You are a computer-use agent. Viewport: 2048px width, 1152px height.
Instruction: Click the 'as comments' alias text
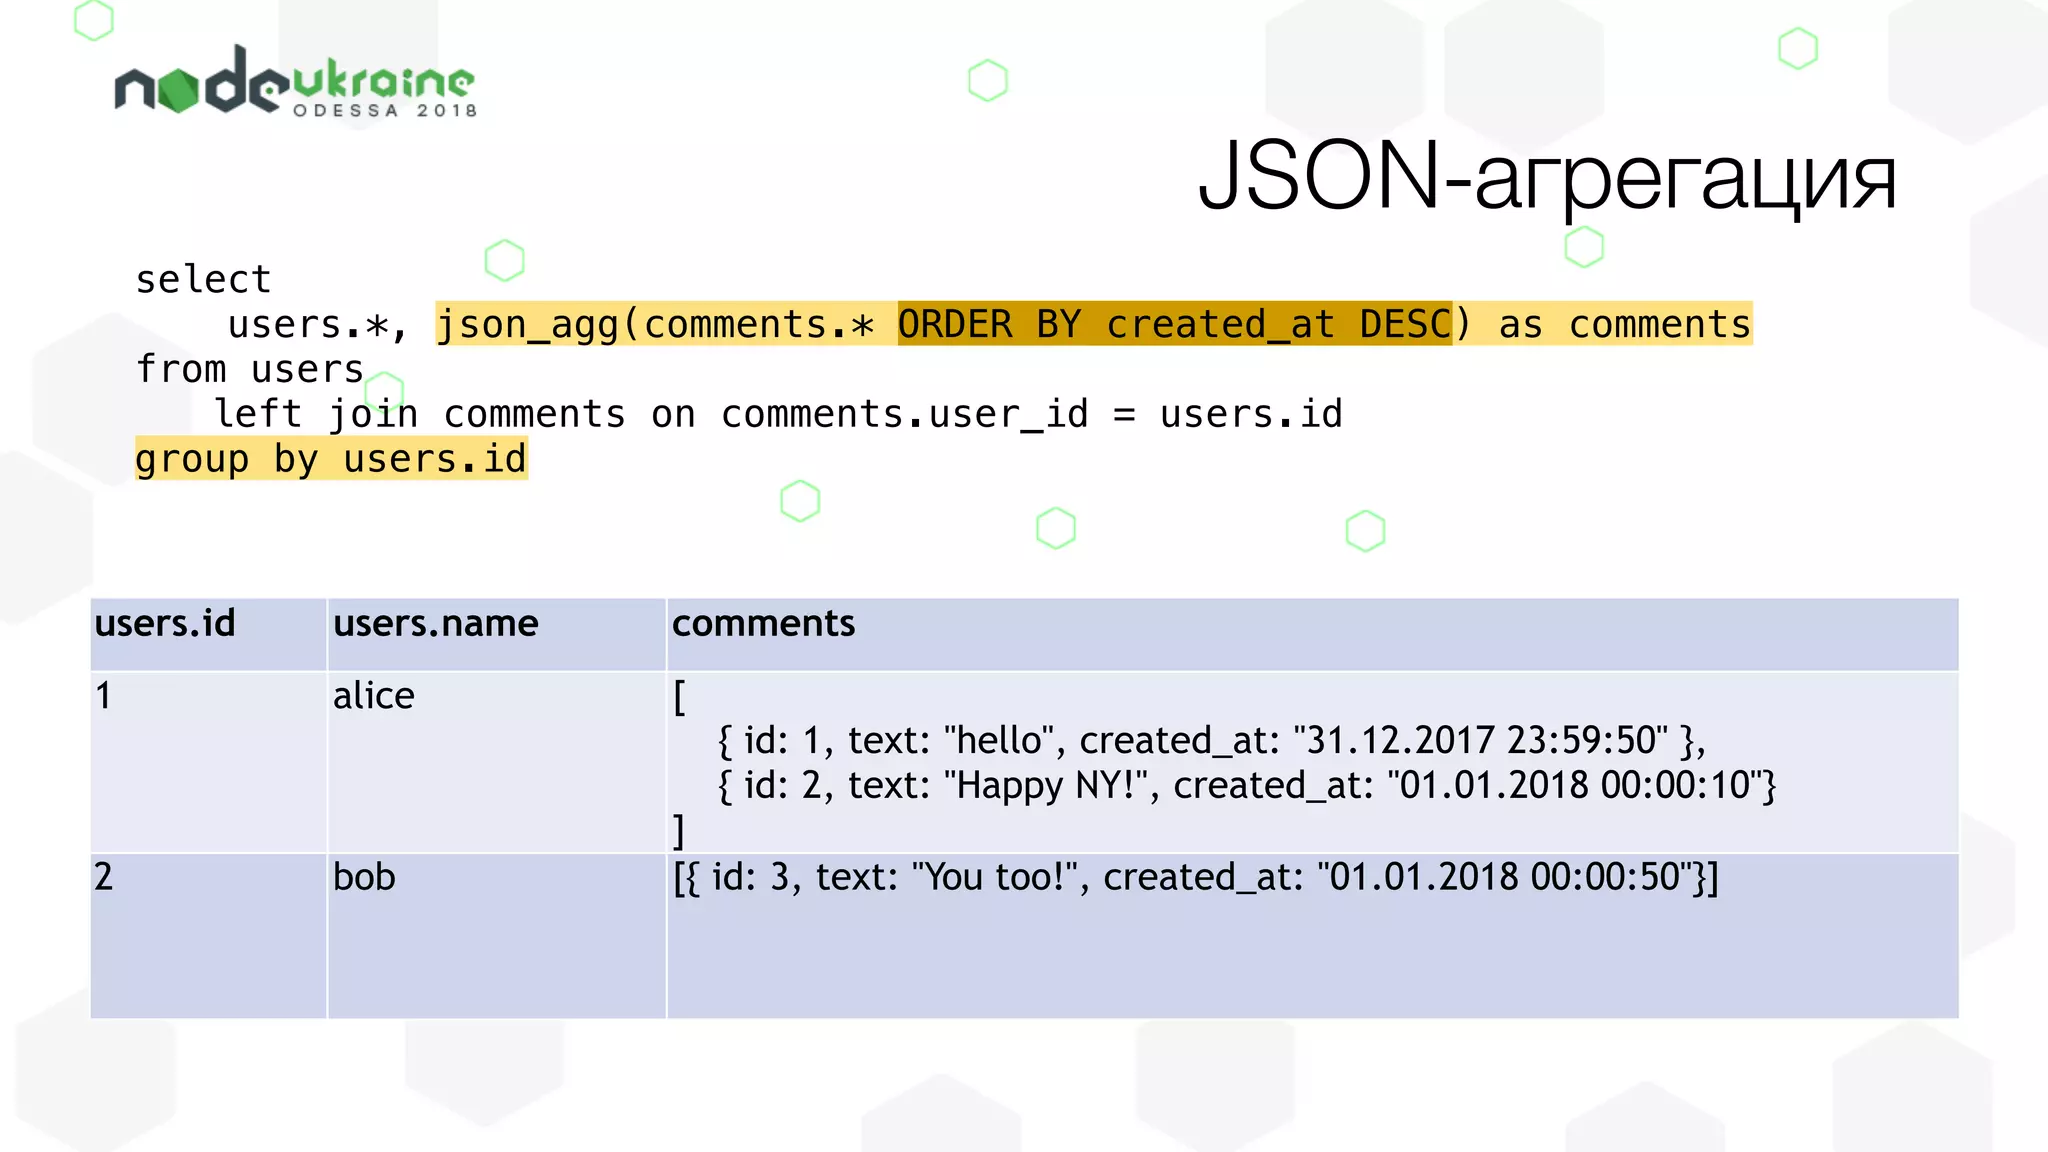tap(1625, 324)
